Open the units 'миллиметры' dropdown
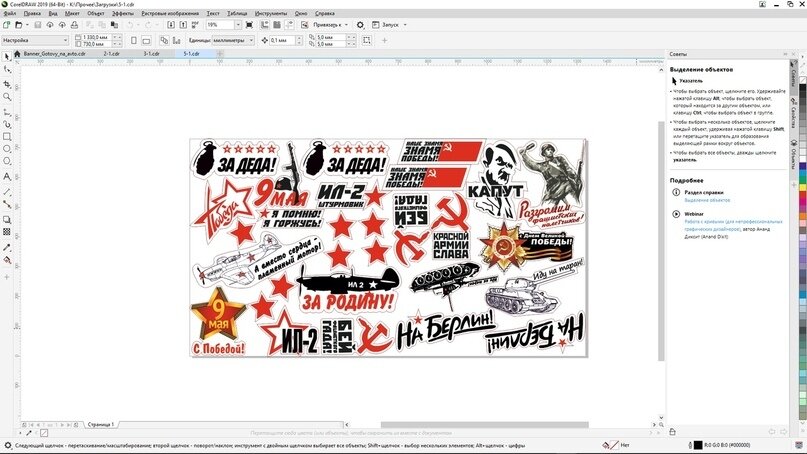The width and height of the screenshot is (807, 454). [234, 40]
